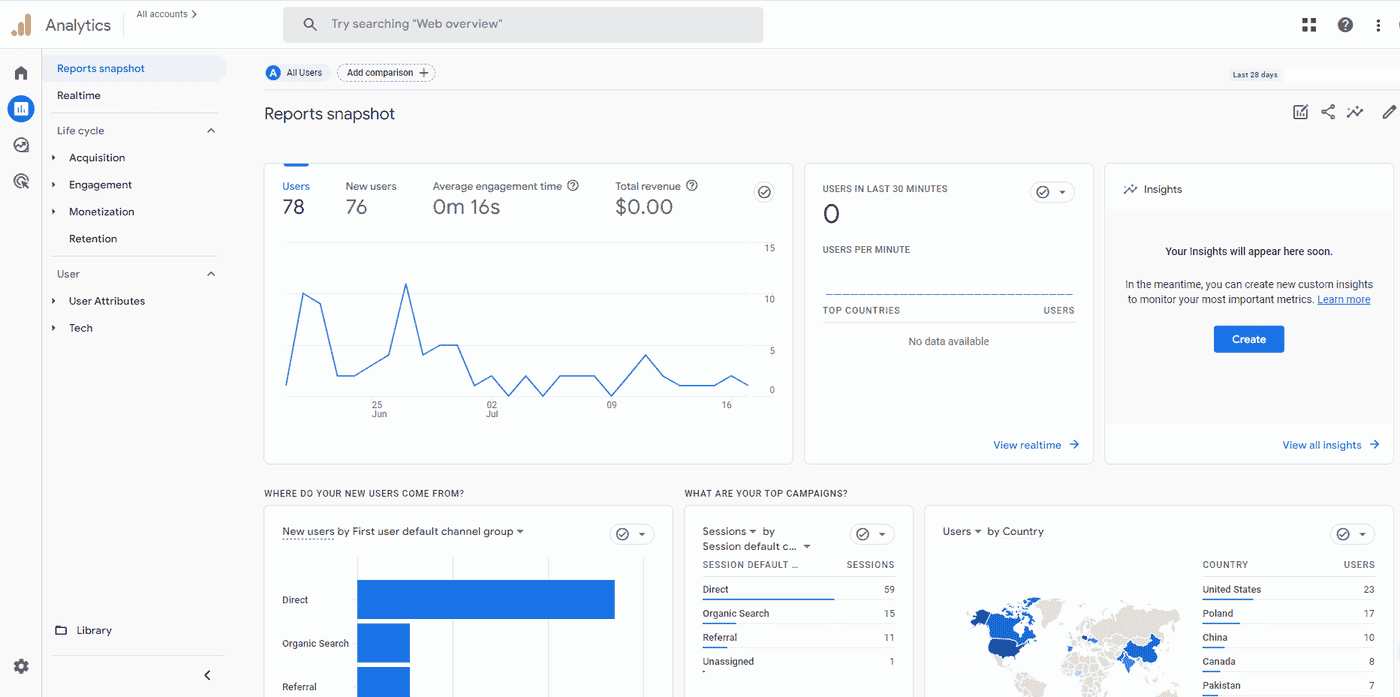Collapse the User section
The width and height of the screenshot is (1400, 697).
(x=211, y=274)
